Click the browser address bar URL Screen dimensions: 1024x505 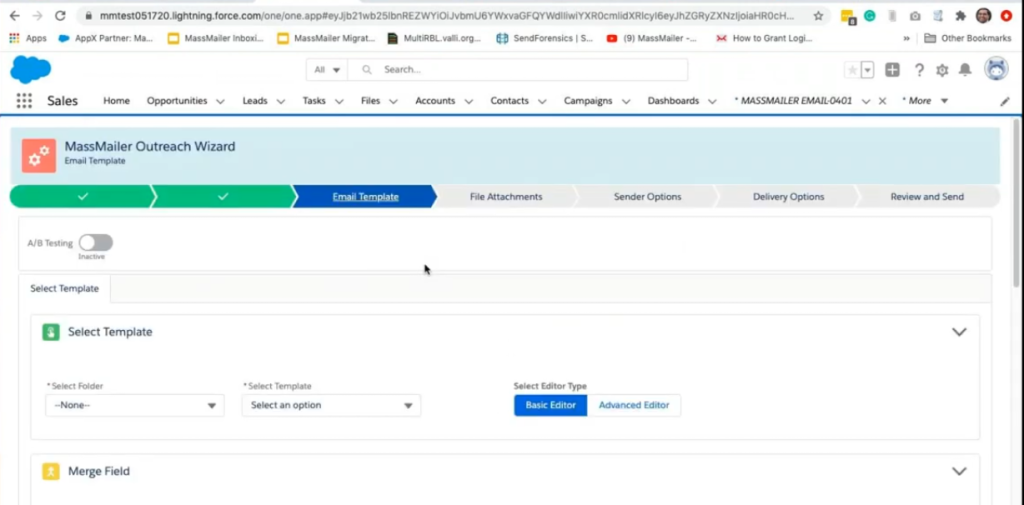(448, 16)
